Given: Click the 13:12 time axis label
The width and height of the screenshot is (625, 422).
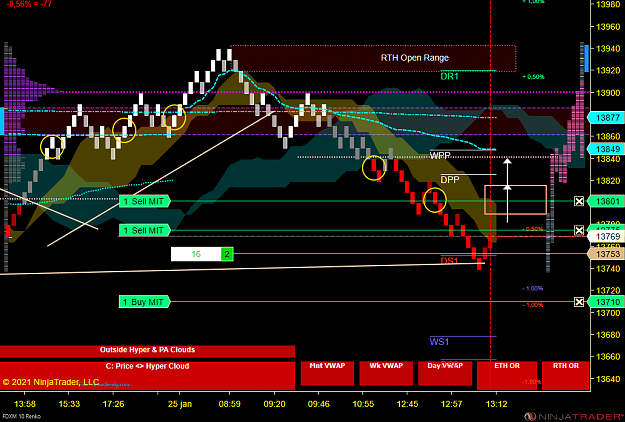Looking at the screenshot, I should (497, 404).
